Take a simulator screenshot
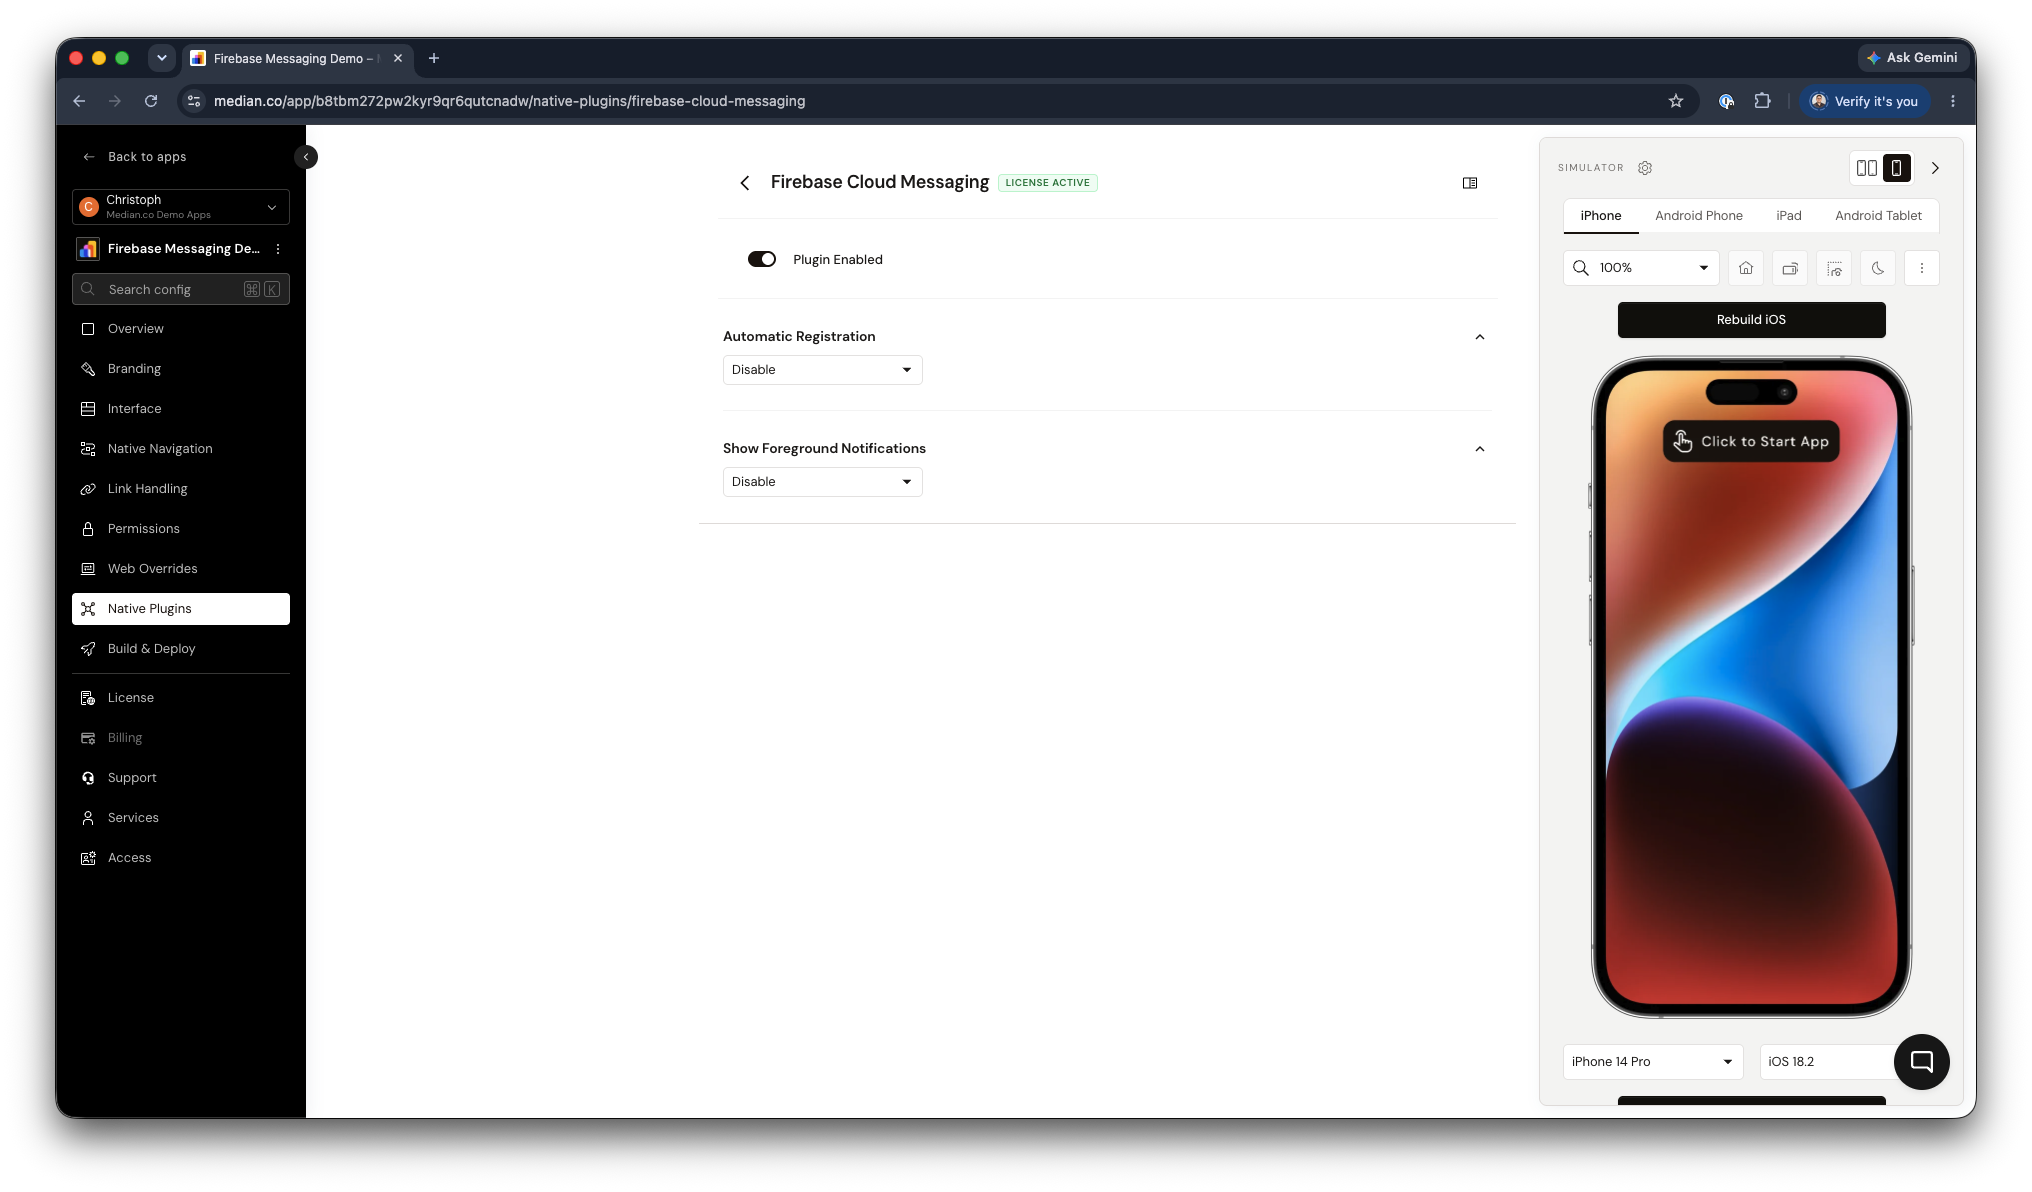Viewport: 2032px width, 1192px height. [x=1834, y=268]
